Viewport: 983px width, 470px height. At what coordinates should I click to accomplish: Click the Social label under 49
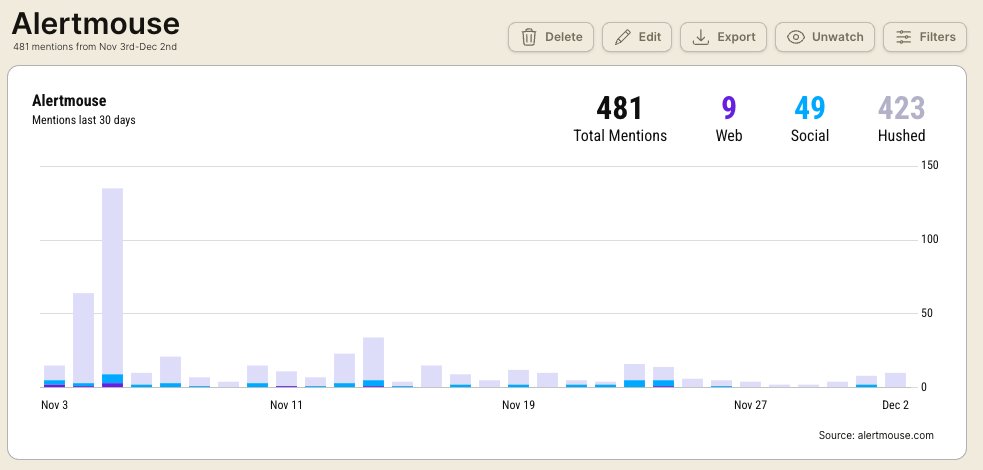[x=809, y=136]
